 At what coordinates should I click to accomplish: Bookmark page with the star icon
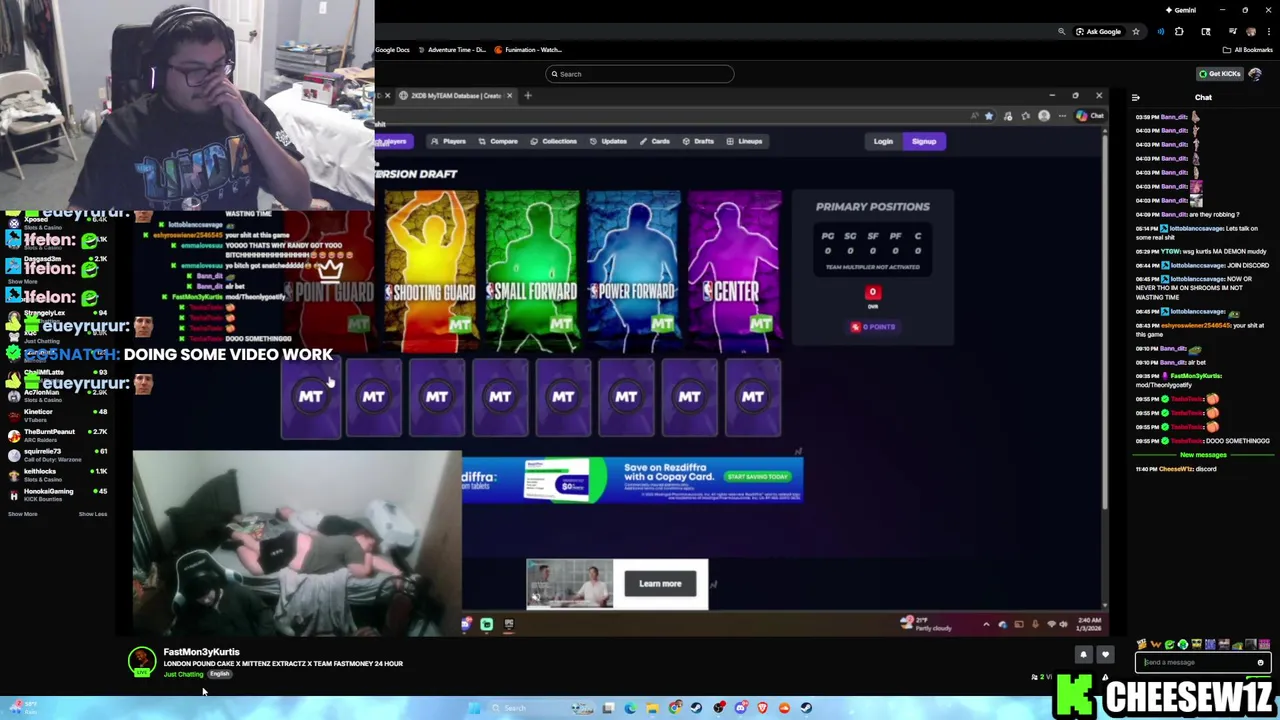point(1135,32)
